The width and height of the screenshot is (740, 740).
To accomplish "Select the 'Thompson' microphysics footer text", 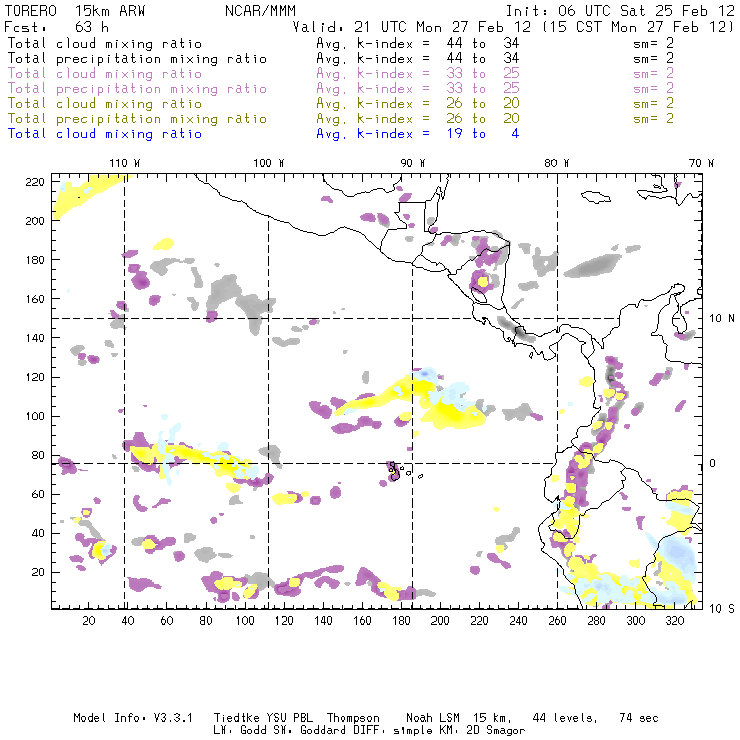I will [x=353, y=718].
